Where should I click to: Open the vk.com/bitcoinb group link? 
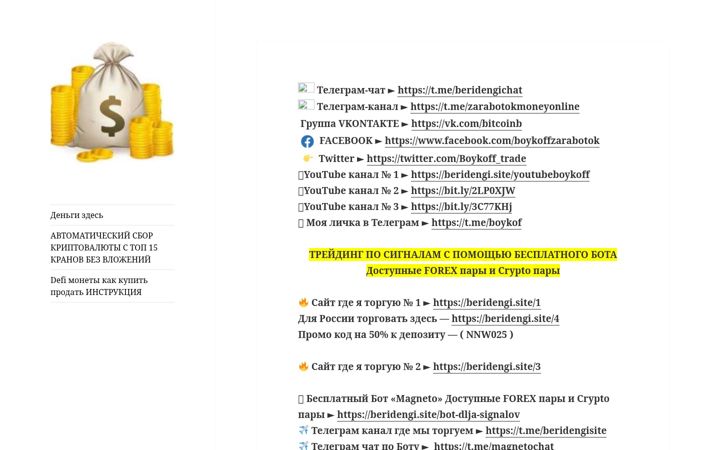(467, 124)
